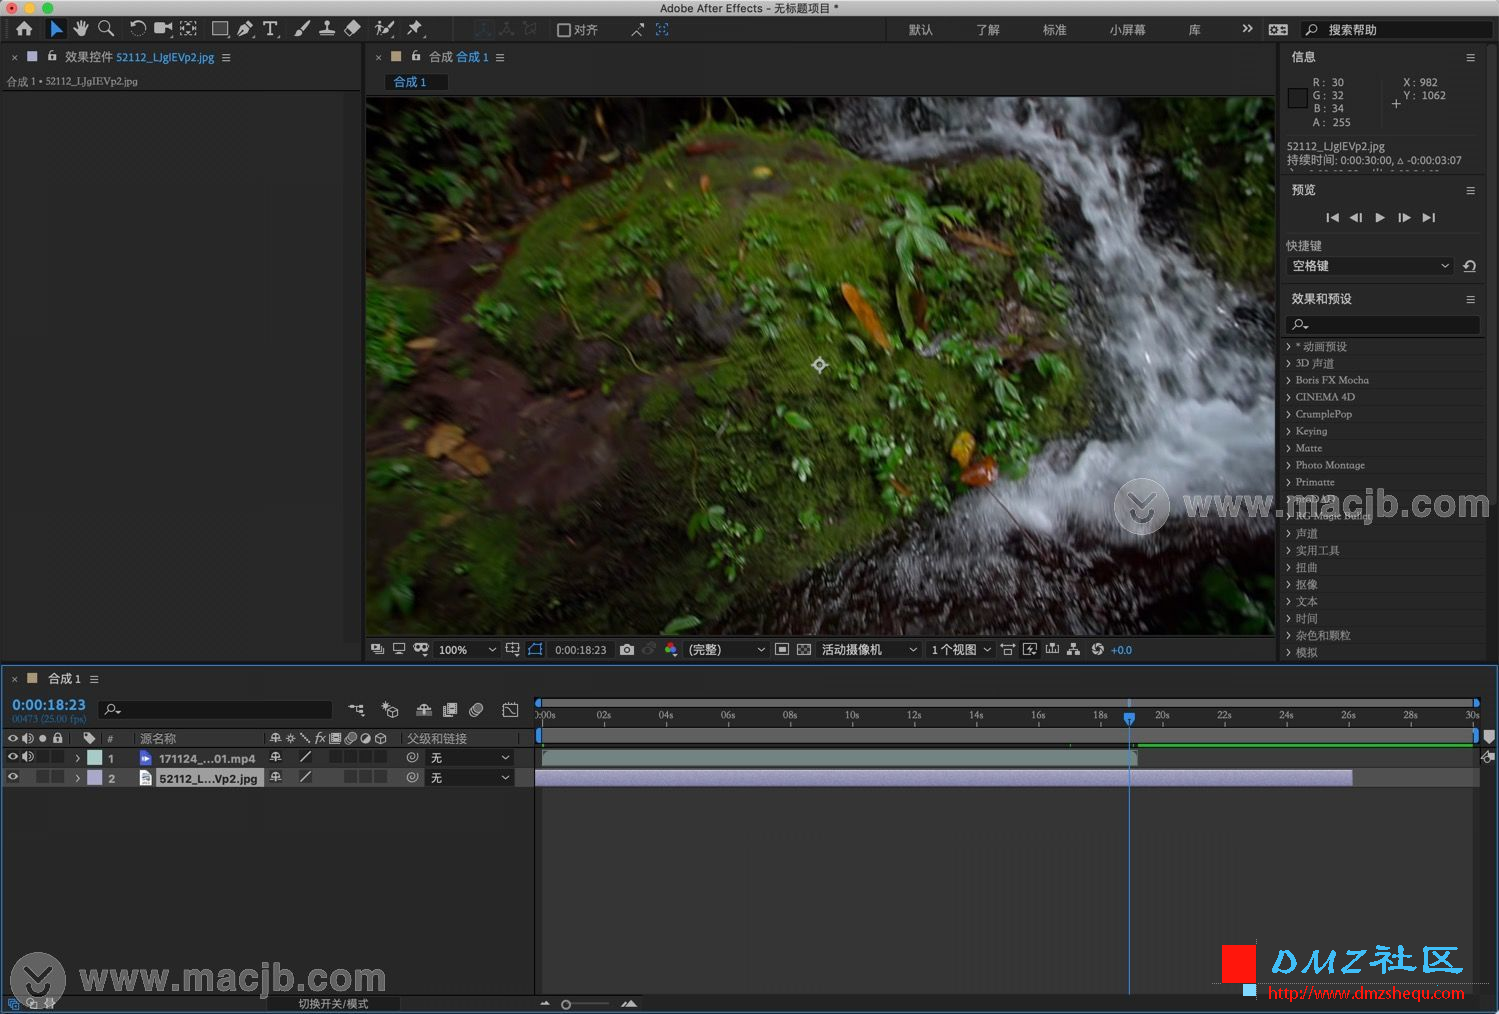Enable motion blur for the composition

click(x=477, y=710)
